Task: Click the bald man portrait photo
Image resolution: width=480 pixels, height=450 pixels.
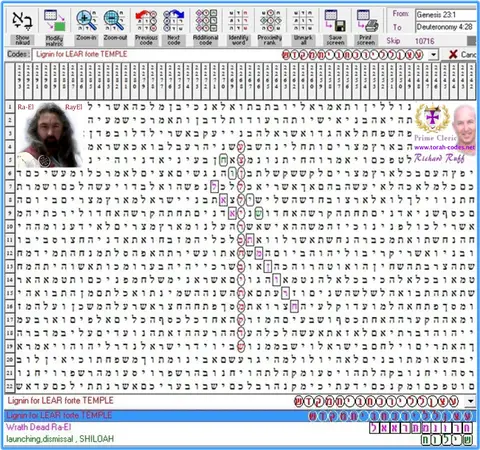Action: coord(465,128)
